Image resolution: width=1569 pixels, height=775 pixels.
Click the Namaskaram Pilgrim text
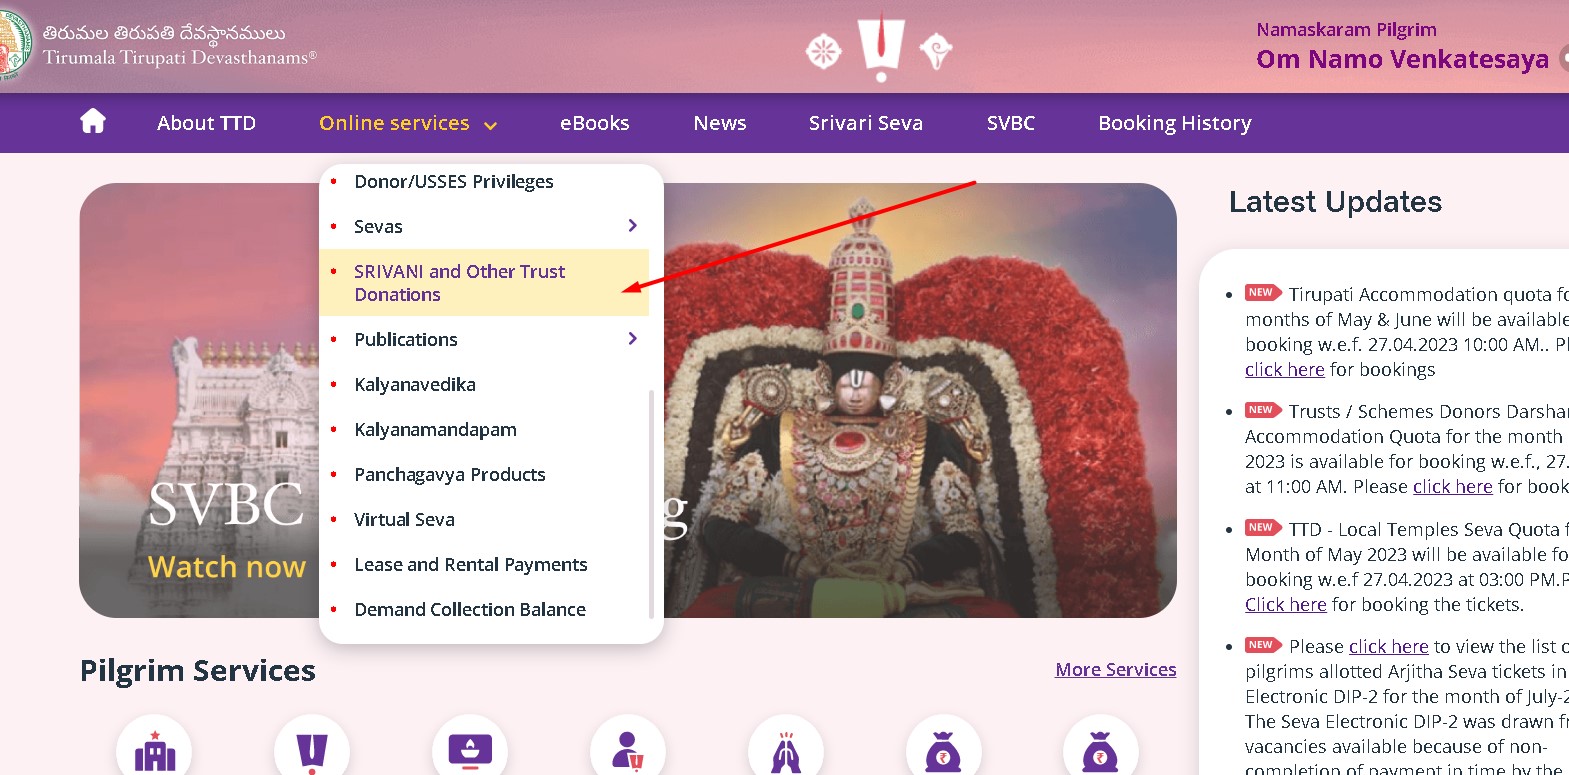[1346, 30]
